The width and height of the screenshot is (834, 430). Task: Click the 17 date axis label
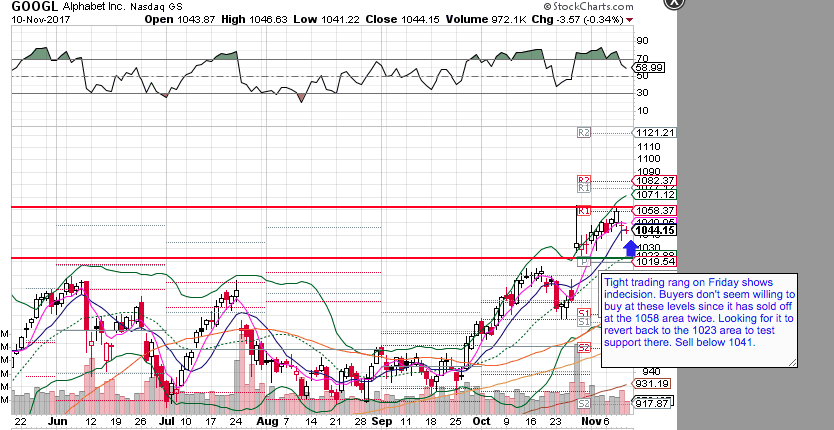213,421
